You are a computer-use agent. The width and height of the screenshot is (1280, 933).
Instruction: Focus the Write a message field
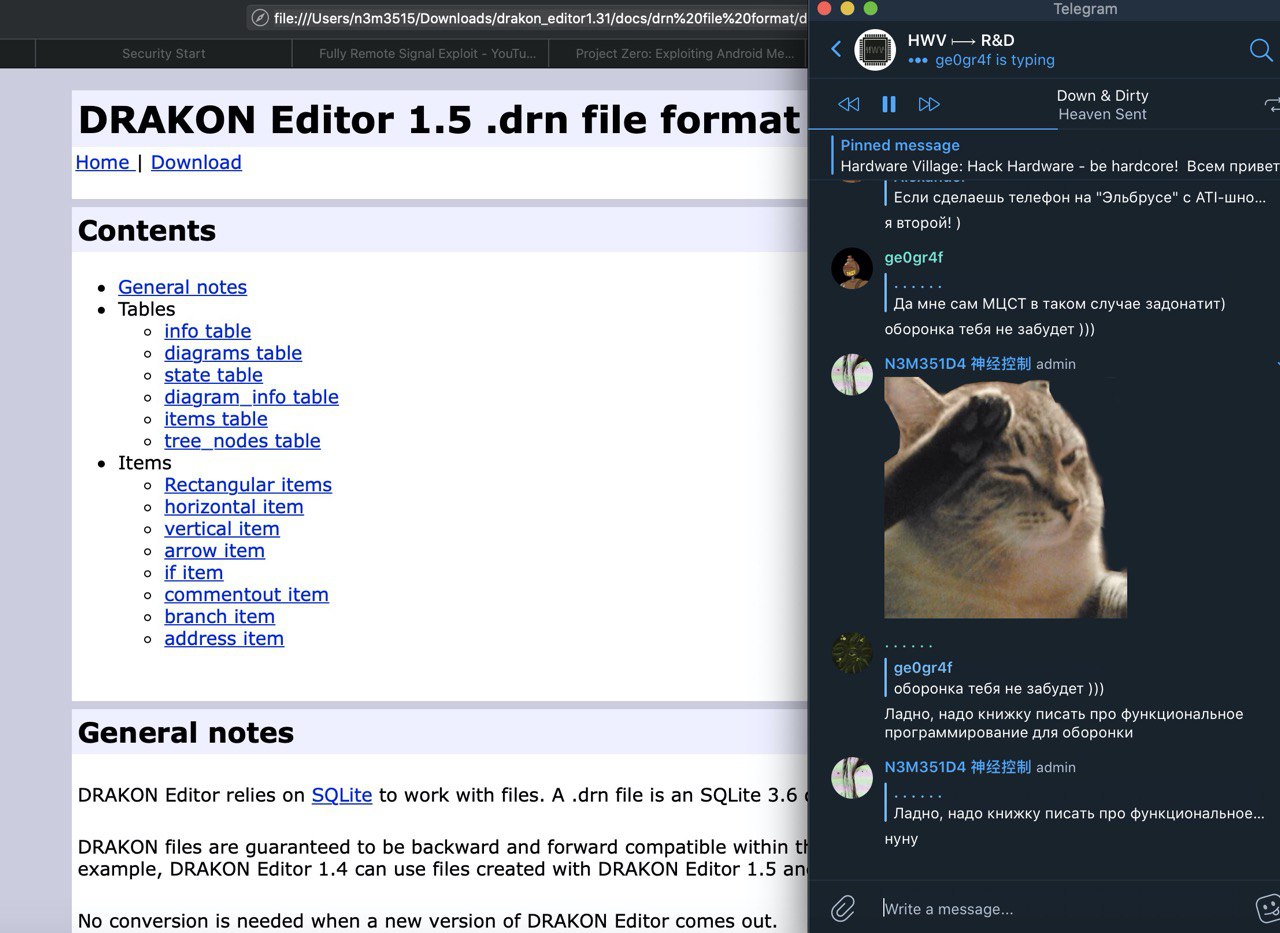coord(1062,909)
